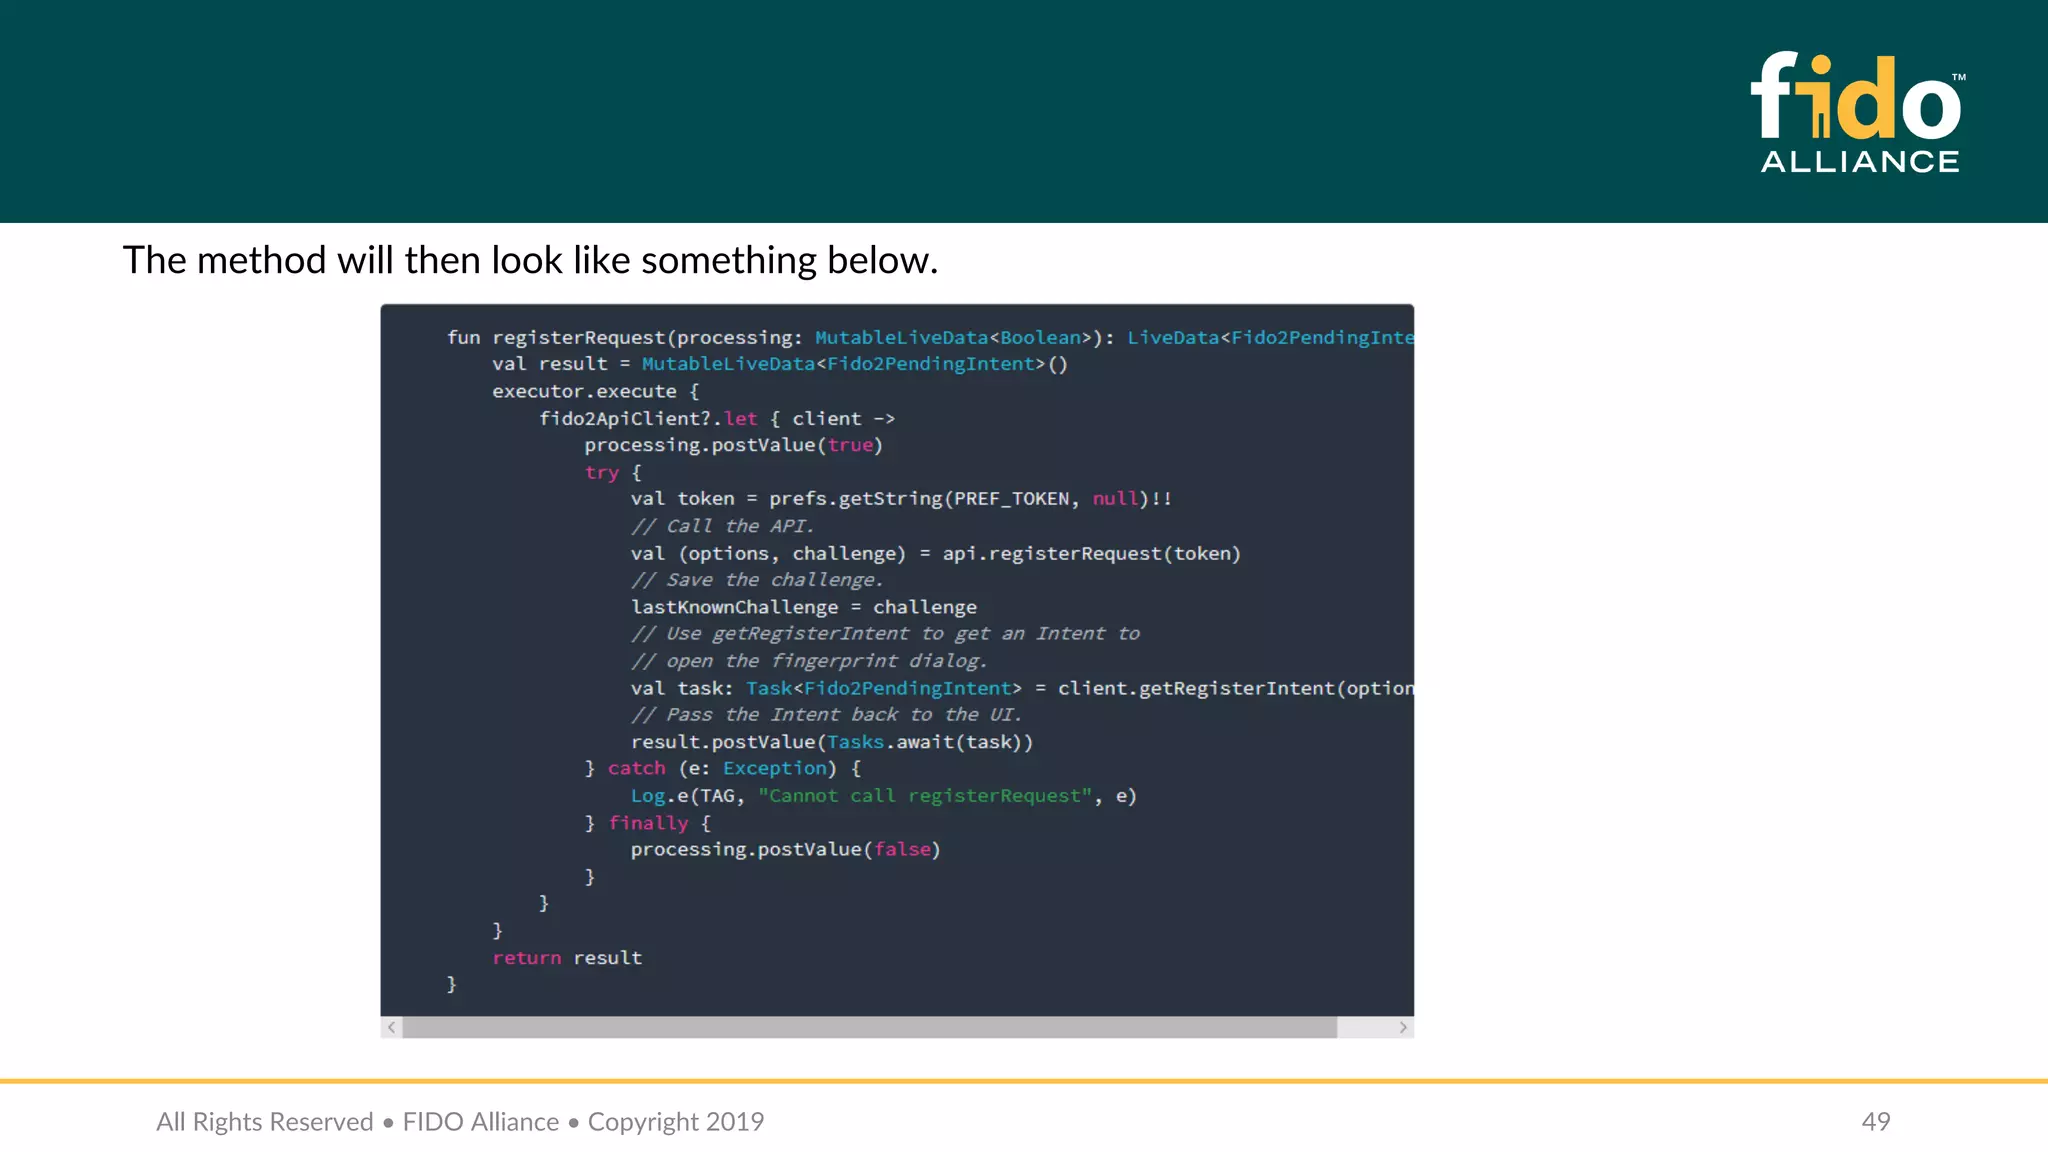2048x1152 pixels.
Task: Click 'lastKnownChallenge = challenge' code line
Action: click(803, 606)
